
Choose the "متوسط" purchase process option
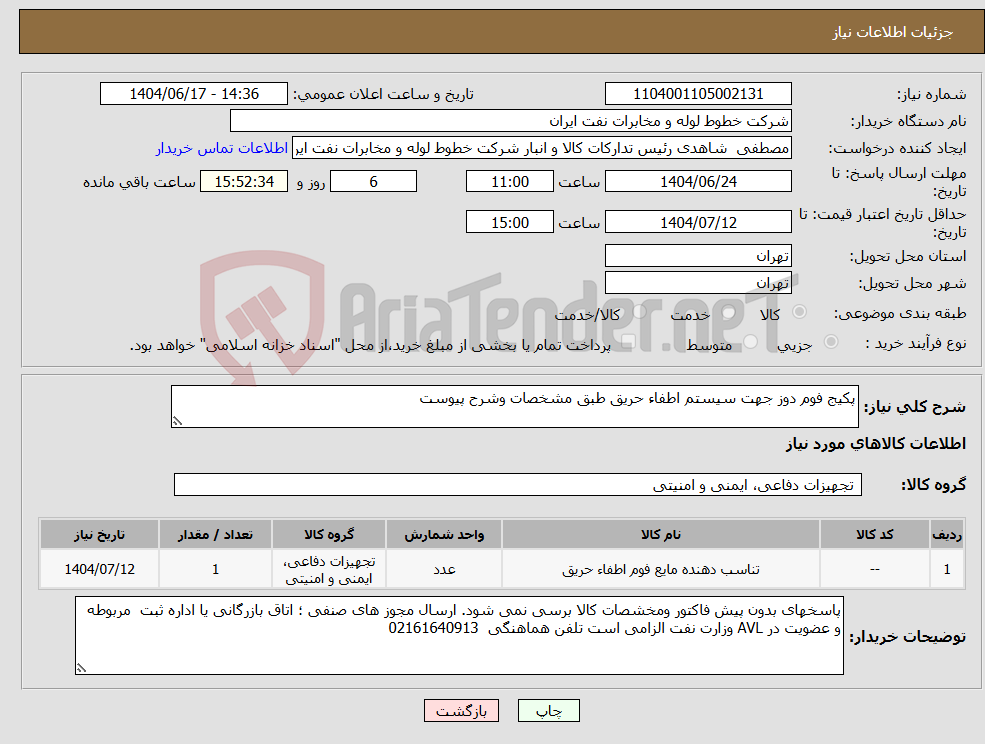pos(751,343)
